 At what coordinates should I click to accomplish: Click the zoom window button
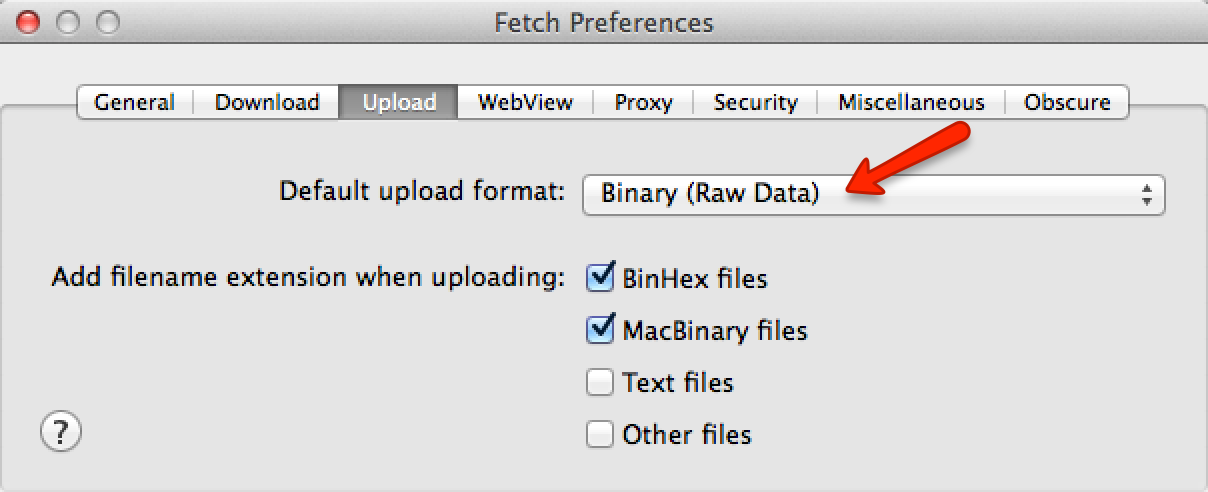pyautogui.click(x=107, y=21)
